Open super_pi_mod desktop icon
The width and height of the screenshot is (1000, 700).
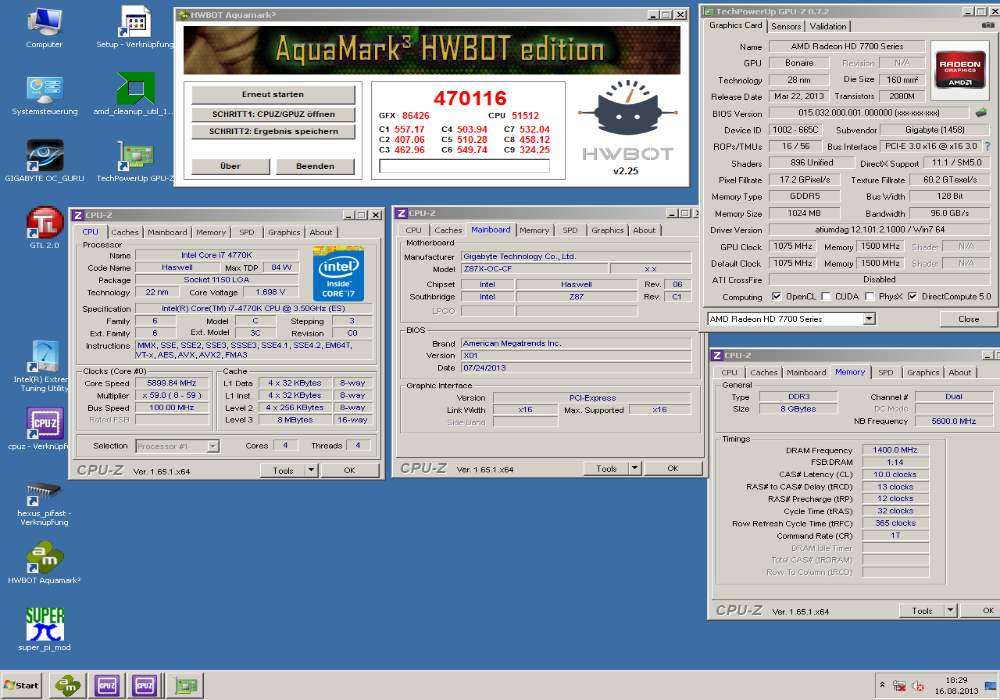tap(45, 629)
